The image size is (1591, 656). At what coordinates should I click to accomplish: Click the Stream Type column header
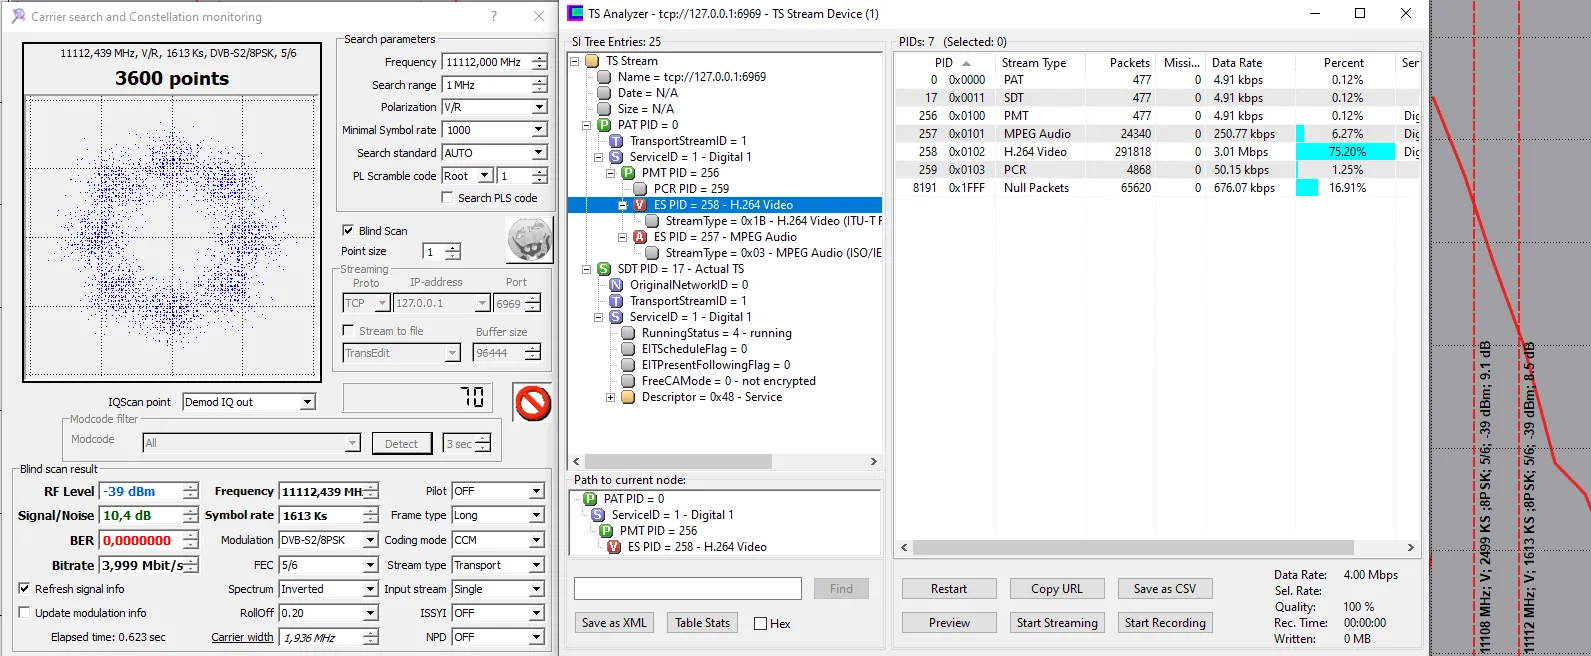(x=1033, y=62)
